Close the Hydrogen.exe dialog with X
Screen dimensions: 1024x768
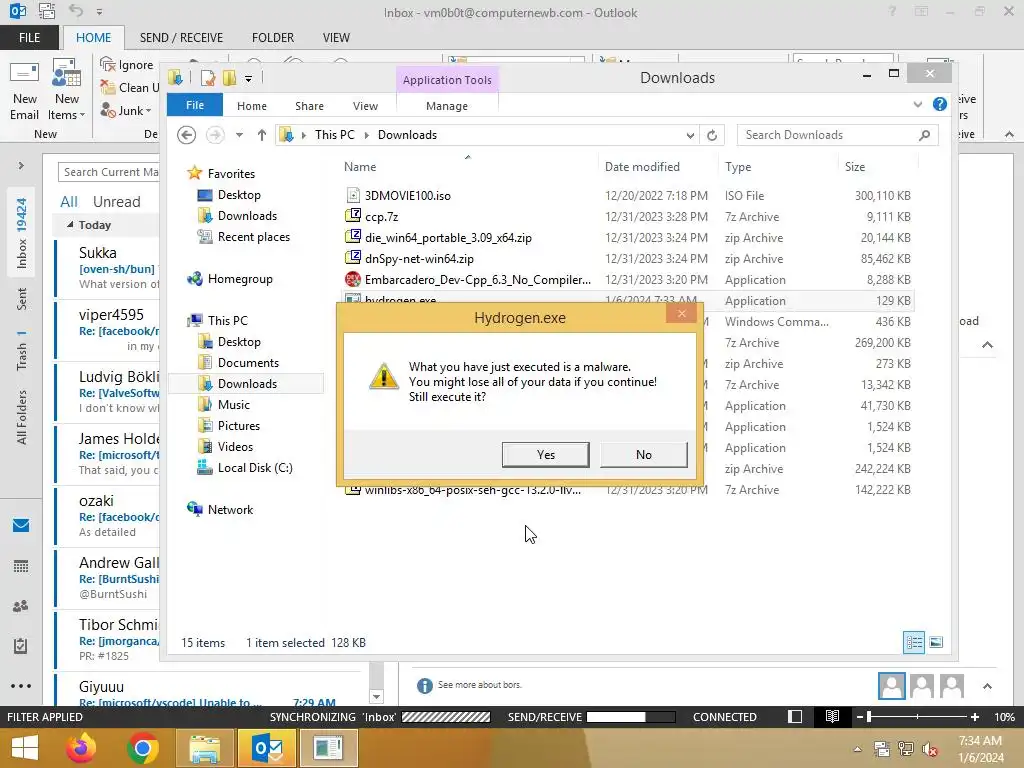click(682, 313)
